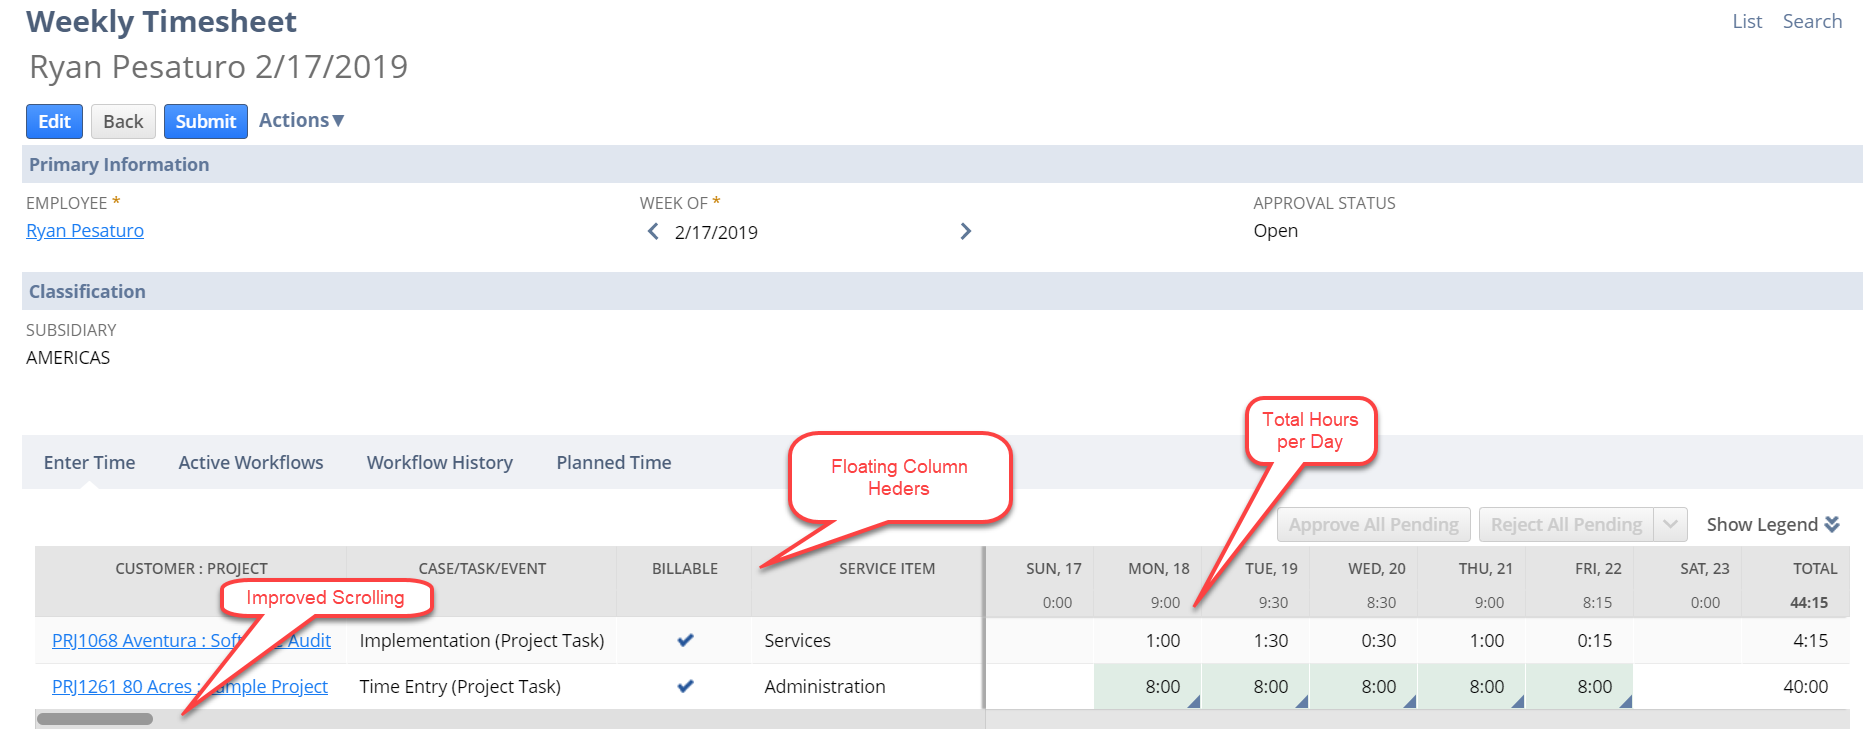Click the horizontal scrollbar thumb

[x=95, y=719]
